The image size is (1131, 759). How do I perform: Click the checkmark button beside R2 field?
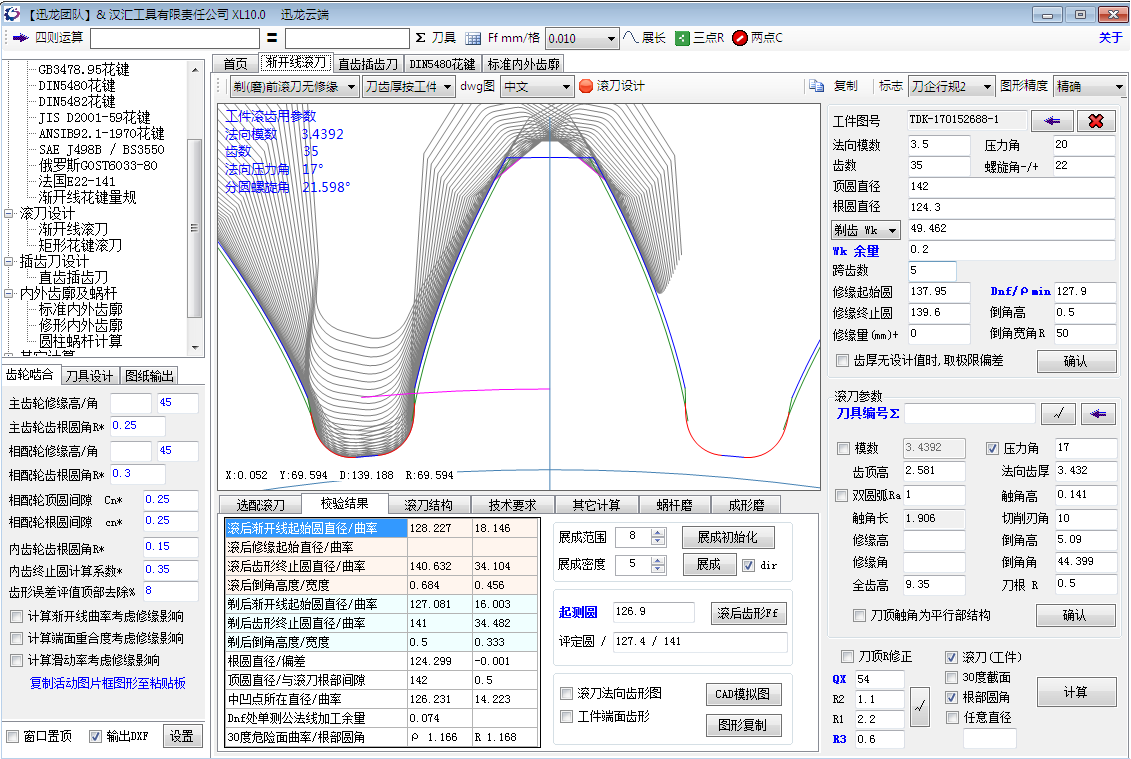(x=919, y=707)
